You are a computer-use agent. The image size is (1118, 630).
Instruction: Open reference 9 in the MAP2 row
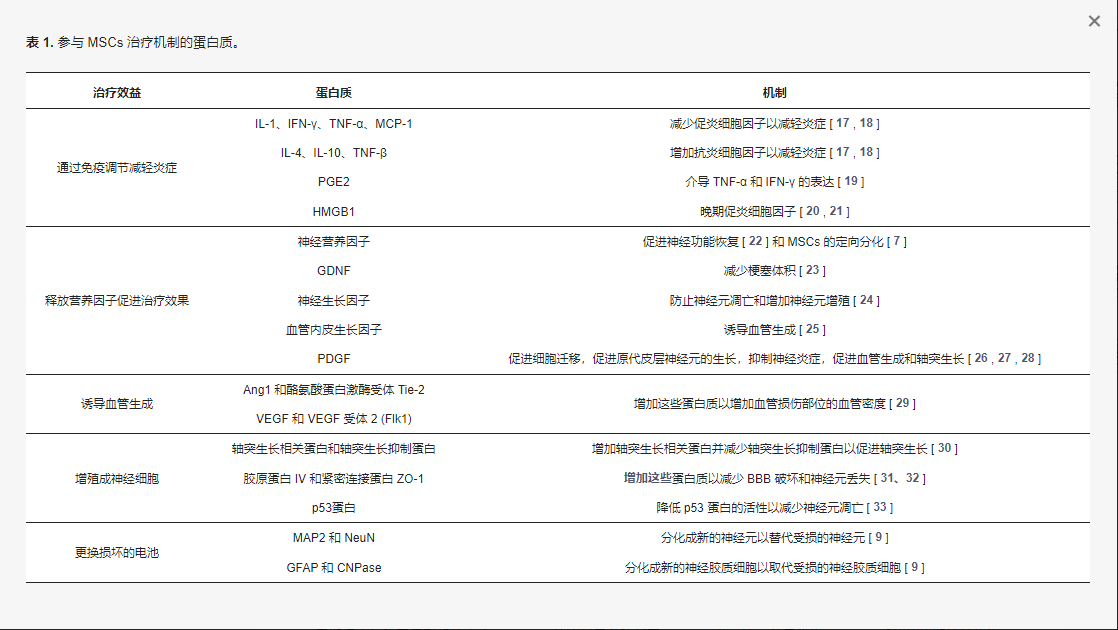click(880, 537)
